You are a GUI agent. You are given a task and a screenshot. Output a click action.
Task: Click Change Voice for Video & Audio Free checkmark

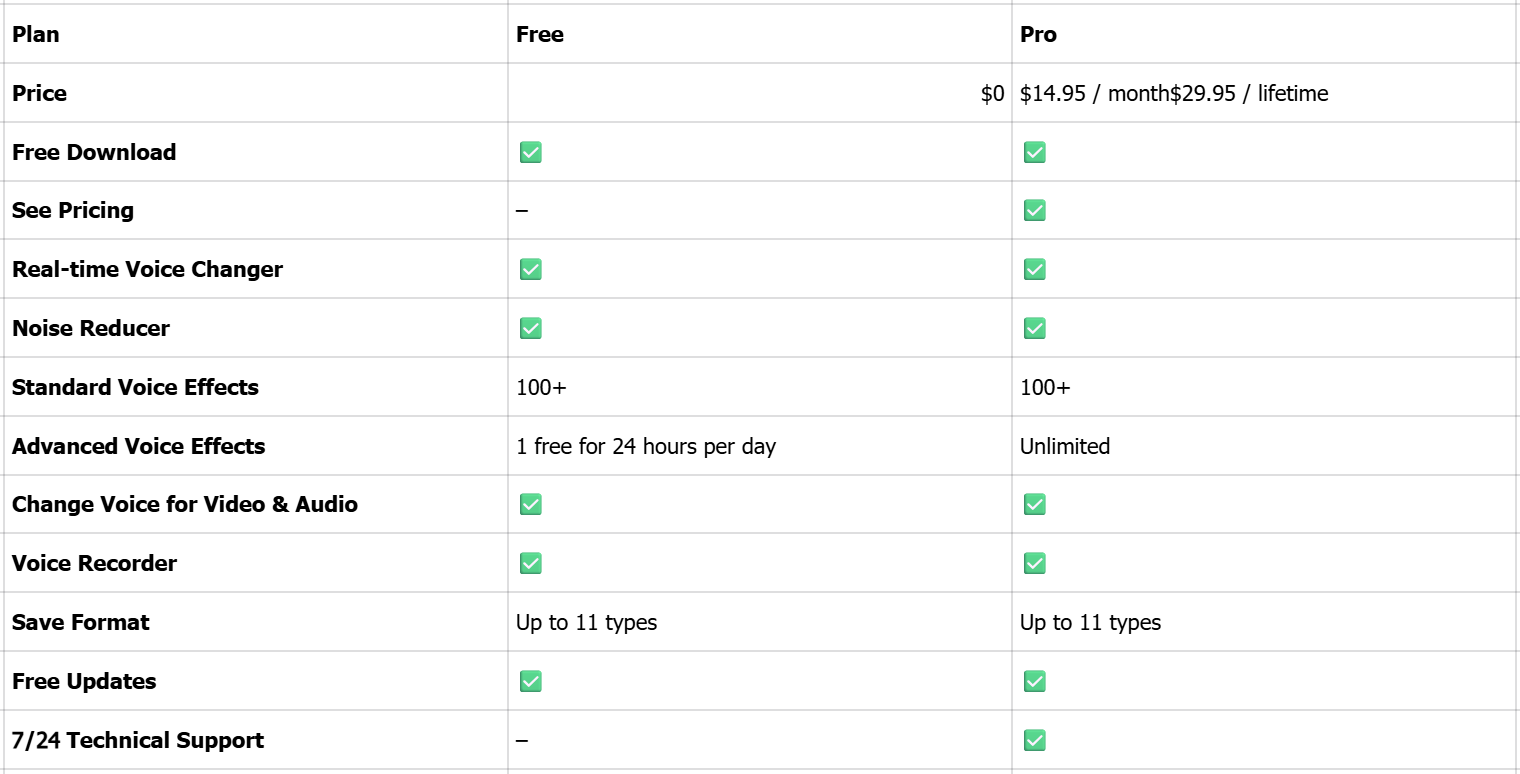[530, 504]
